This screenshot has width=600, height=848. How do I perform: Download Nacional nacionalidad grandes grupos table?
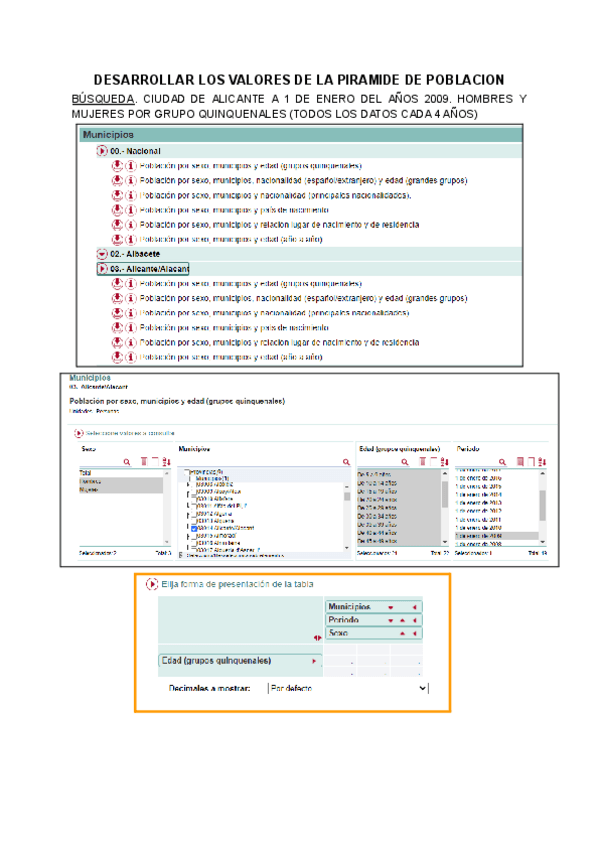[x=117, y=180]
